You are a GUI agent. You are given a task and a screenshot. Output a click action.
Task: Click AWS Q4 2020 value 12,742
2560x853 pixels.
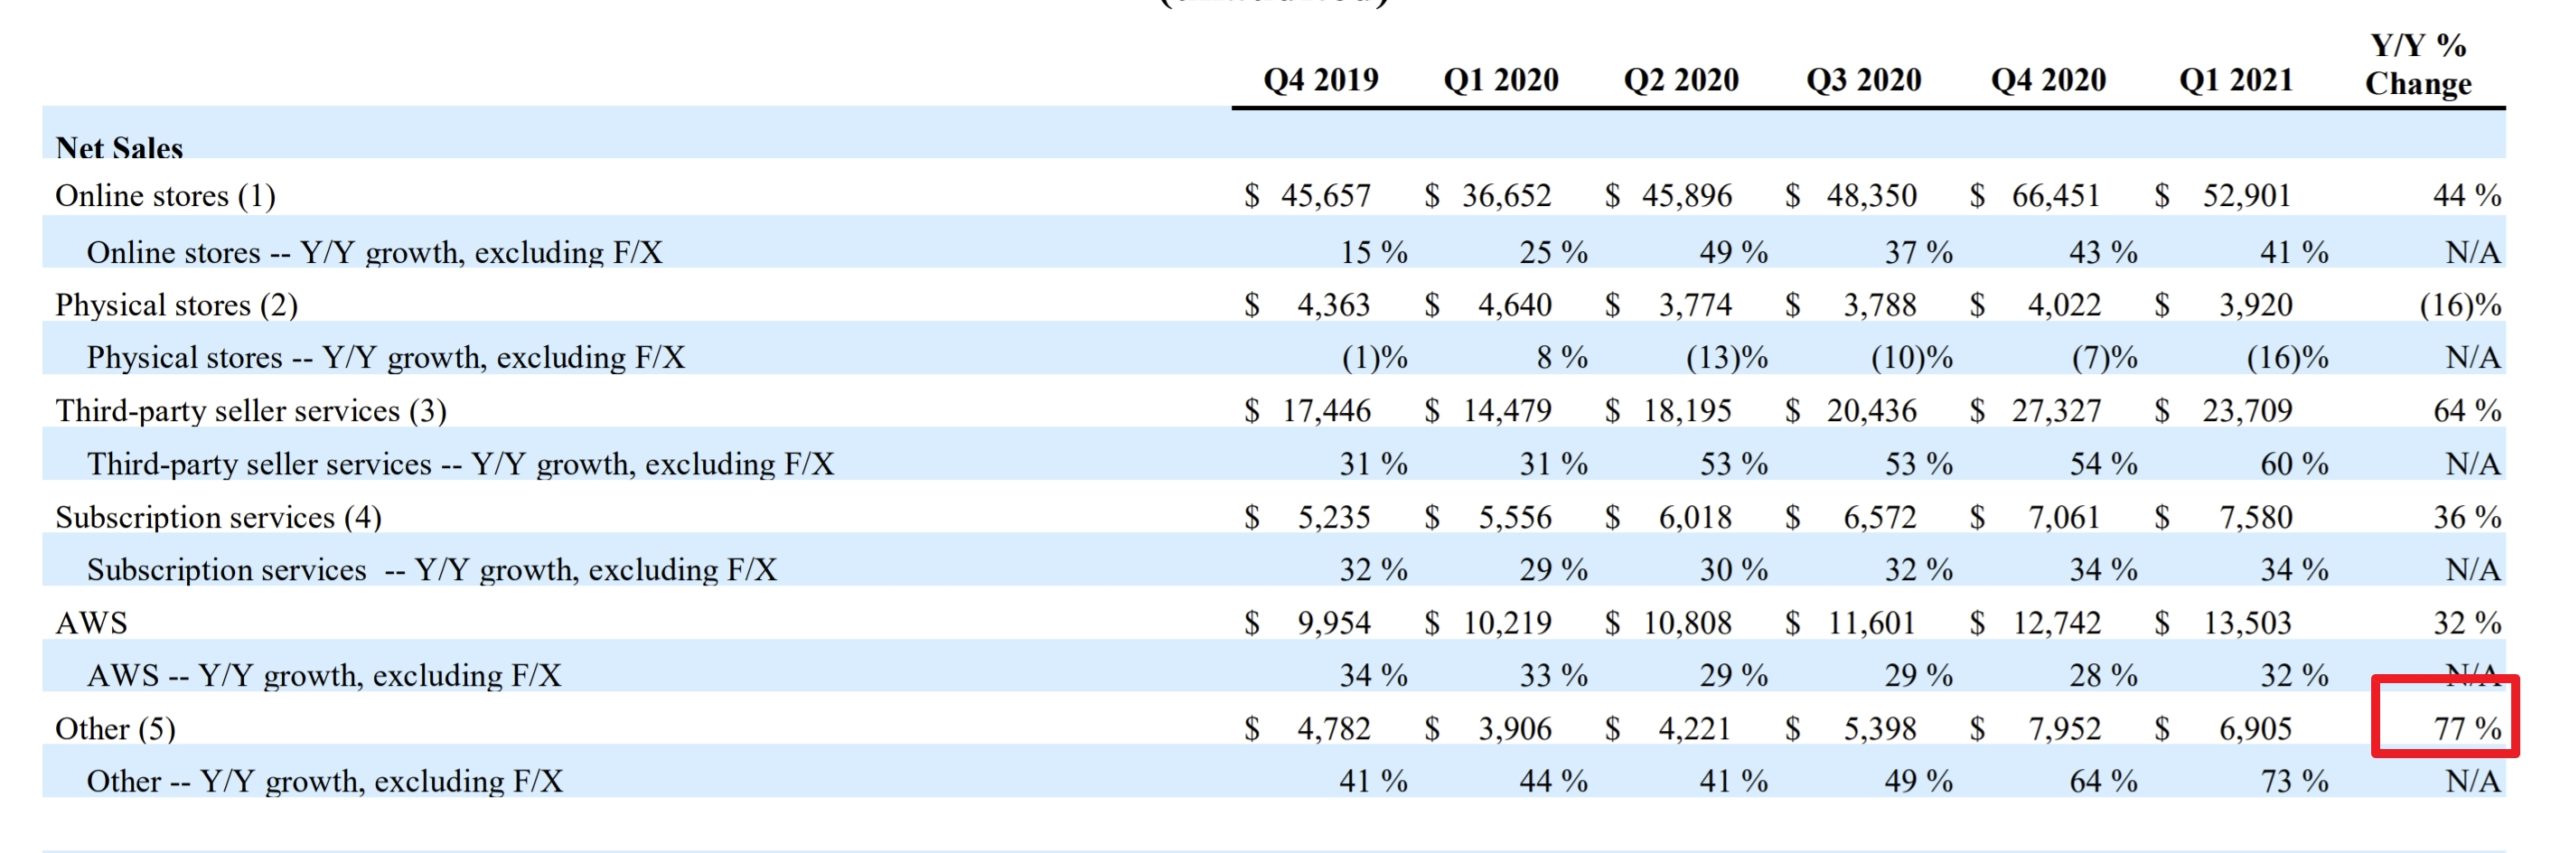point(2056,623)
